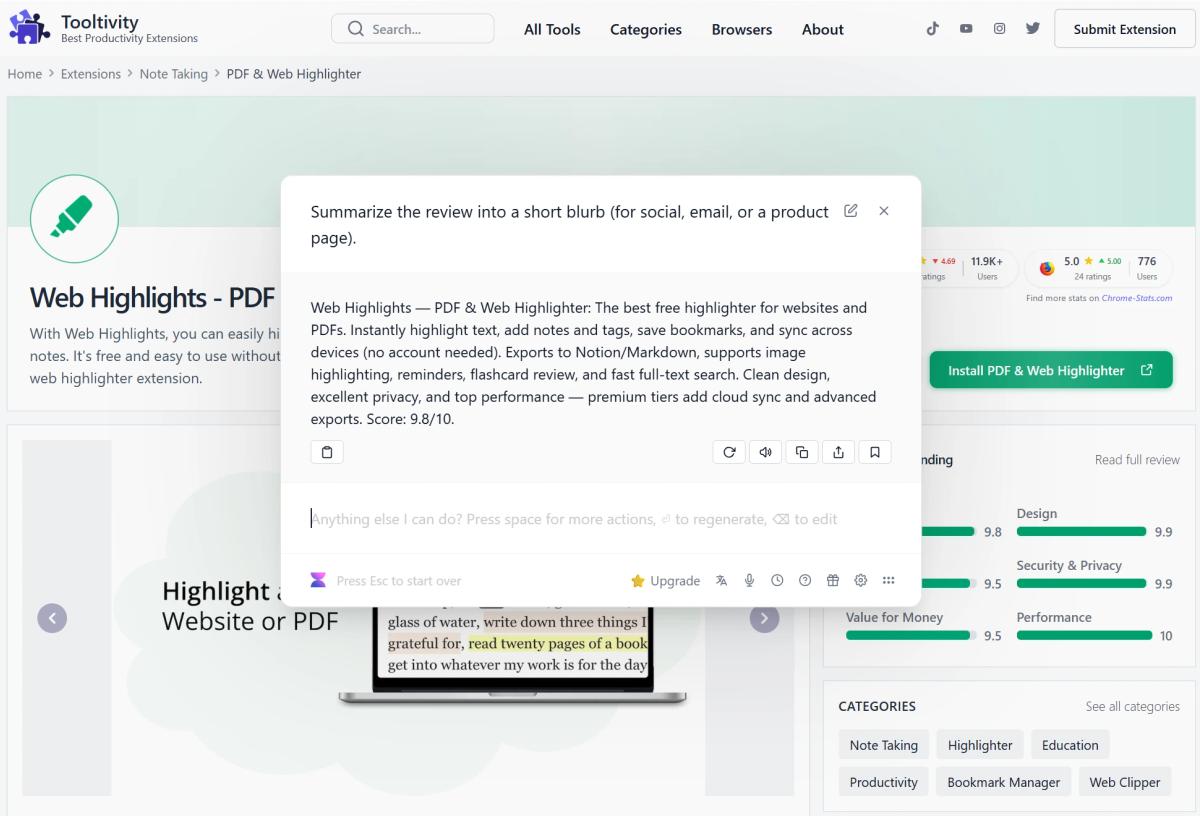Image resolution: width=1200 pixels, height=816 pixels.
Task: Click the Firefox rating badge
Action: click(1098, 268)
